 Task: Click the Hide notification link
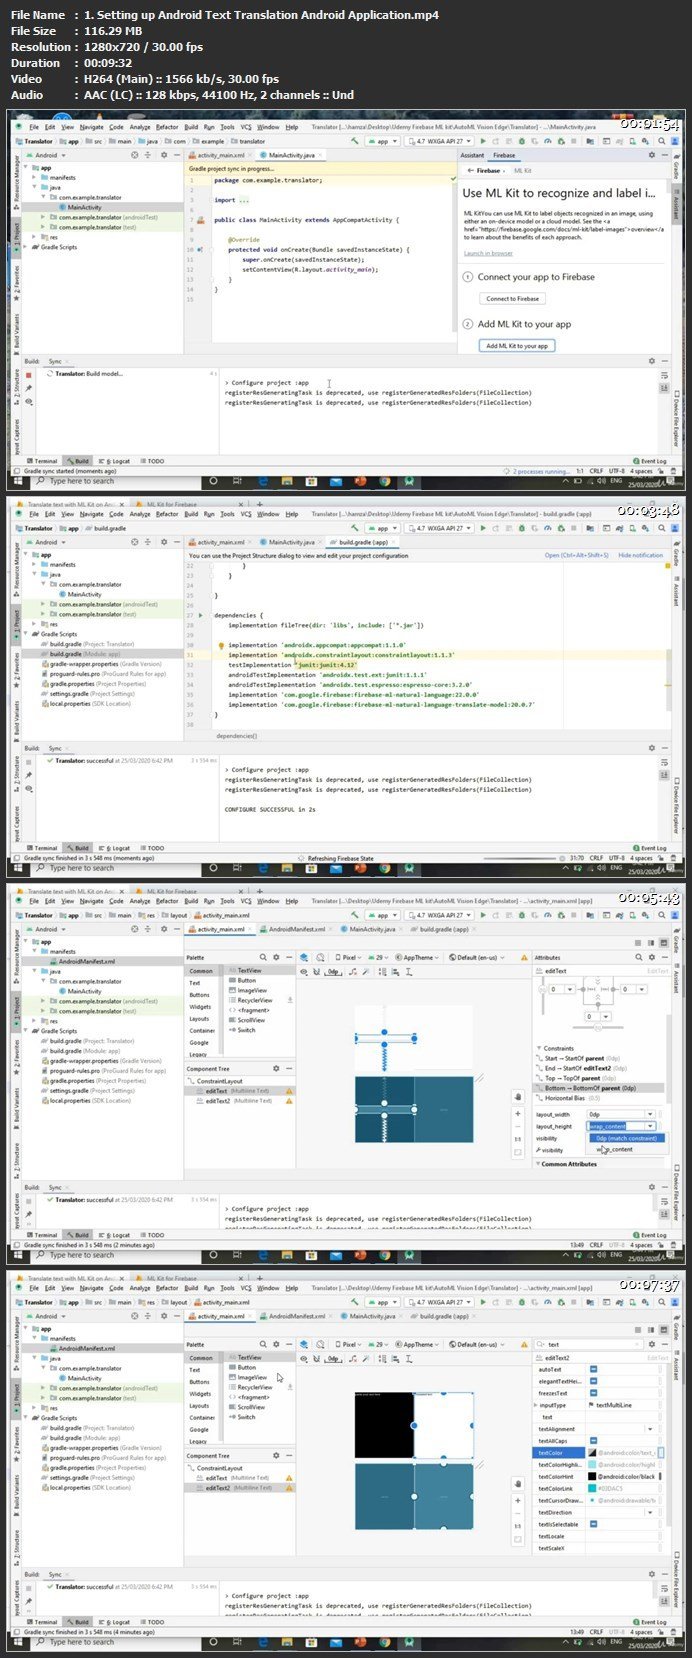pos(640,555)
